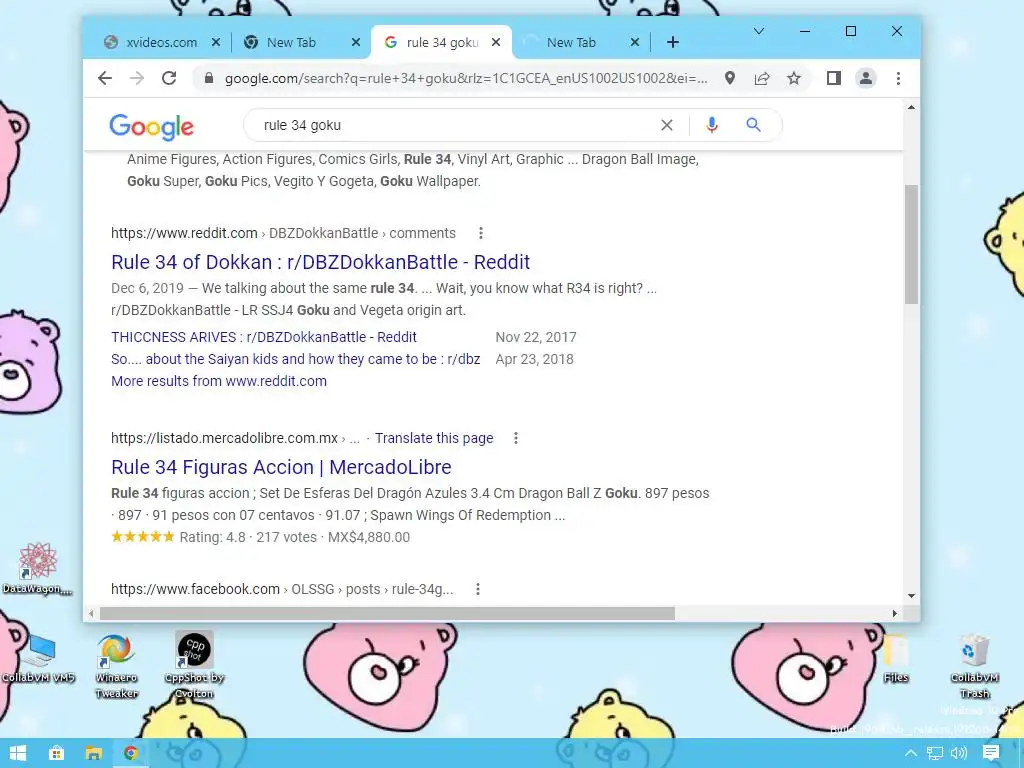Open options for the Facebook result
1024x768 pixels.
[478, 589]
